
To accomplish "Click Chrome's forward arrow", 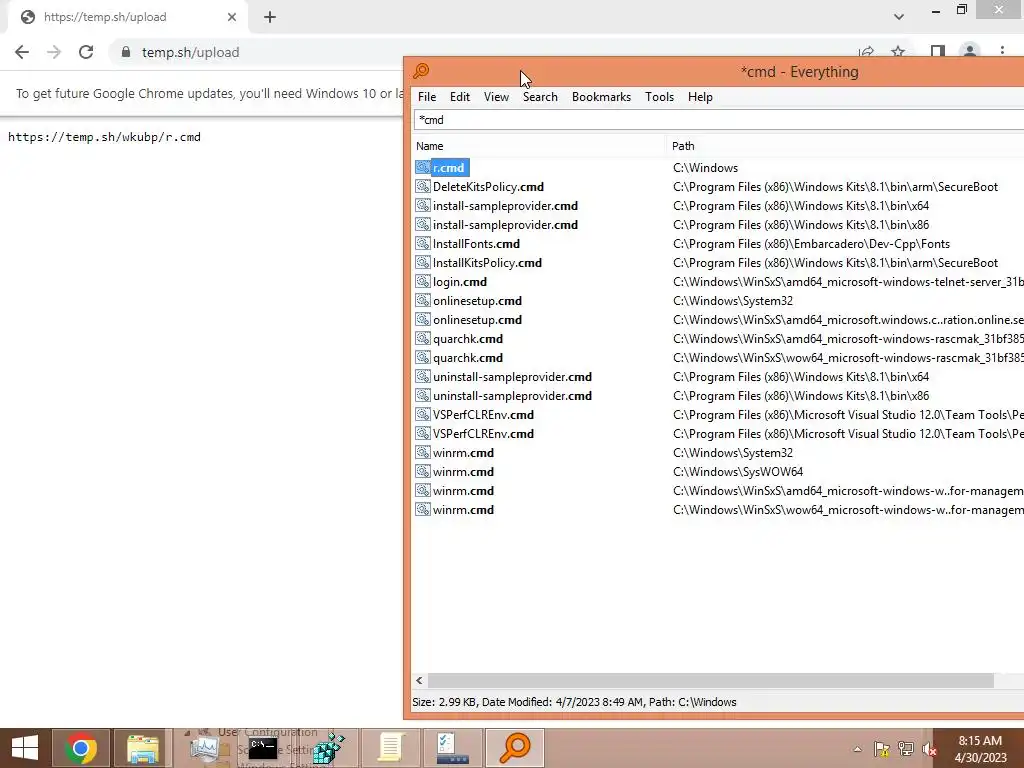I will click(54, 52).
